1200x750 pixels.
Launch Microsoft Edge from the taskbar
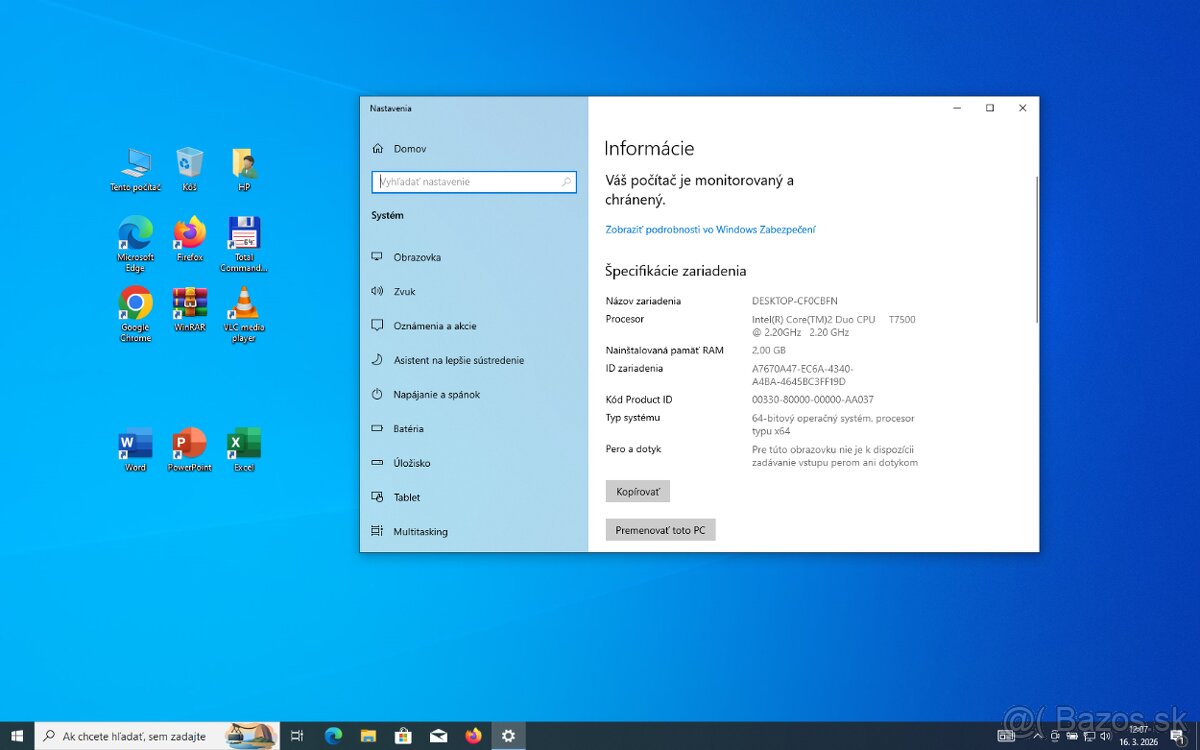click(334, 735)
